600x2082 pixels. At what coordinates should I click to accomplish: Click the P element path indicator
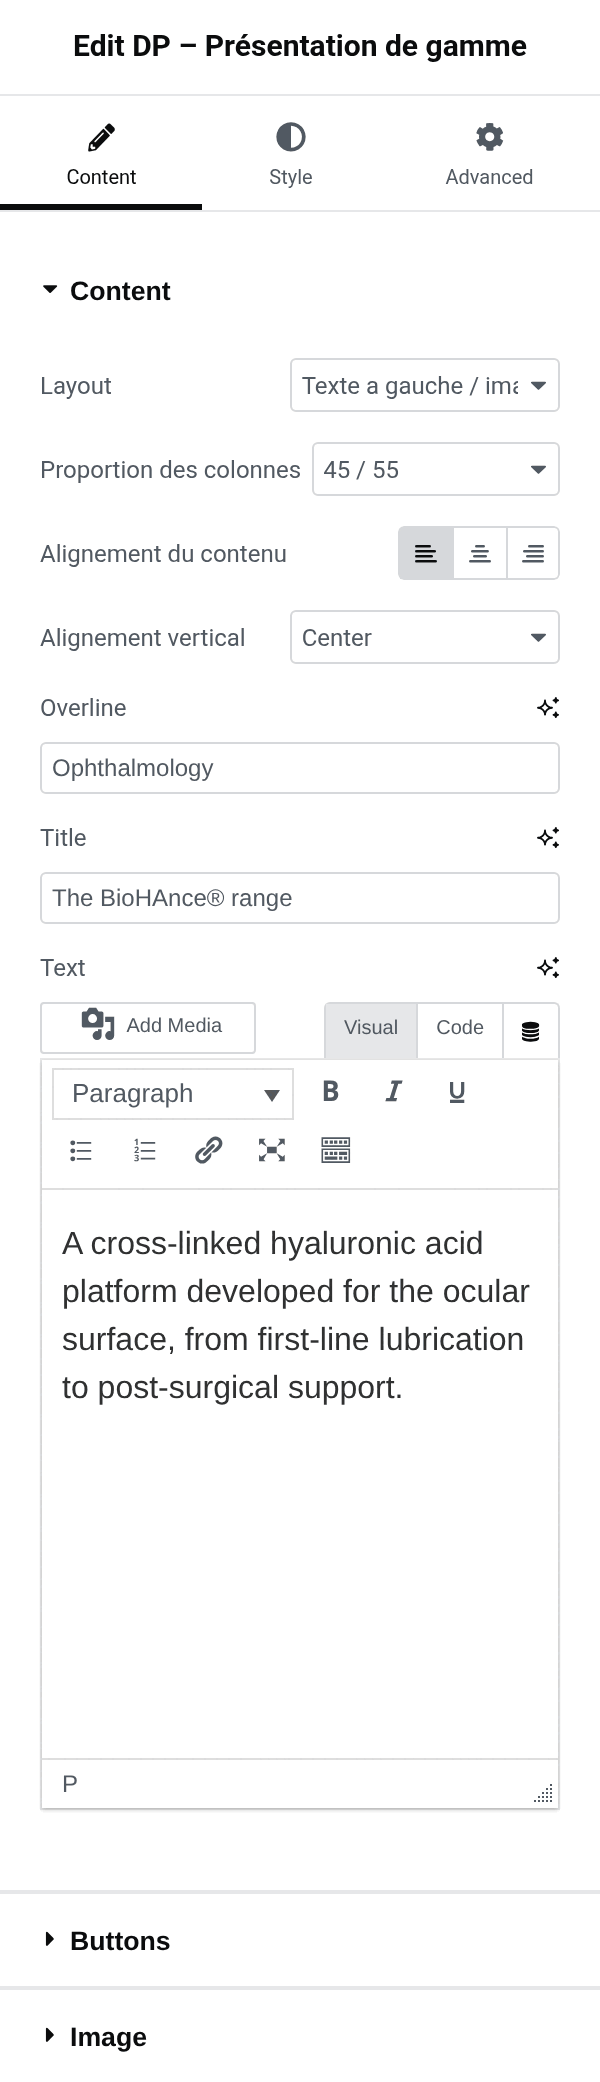pyautogui.click(x=70, y=1784)
